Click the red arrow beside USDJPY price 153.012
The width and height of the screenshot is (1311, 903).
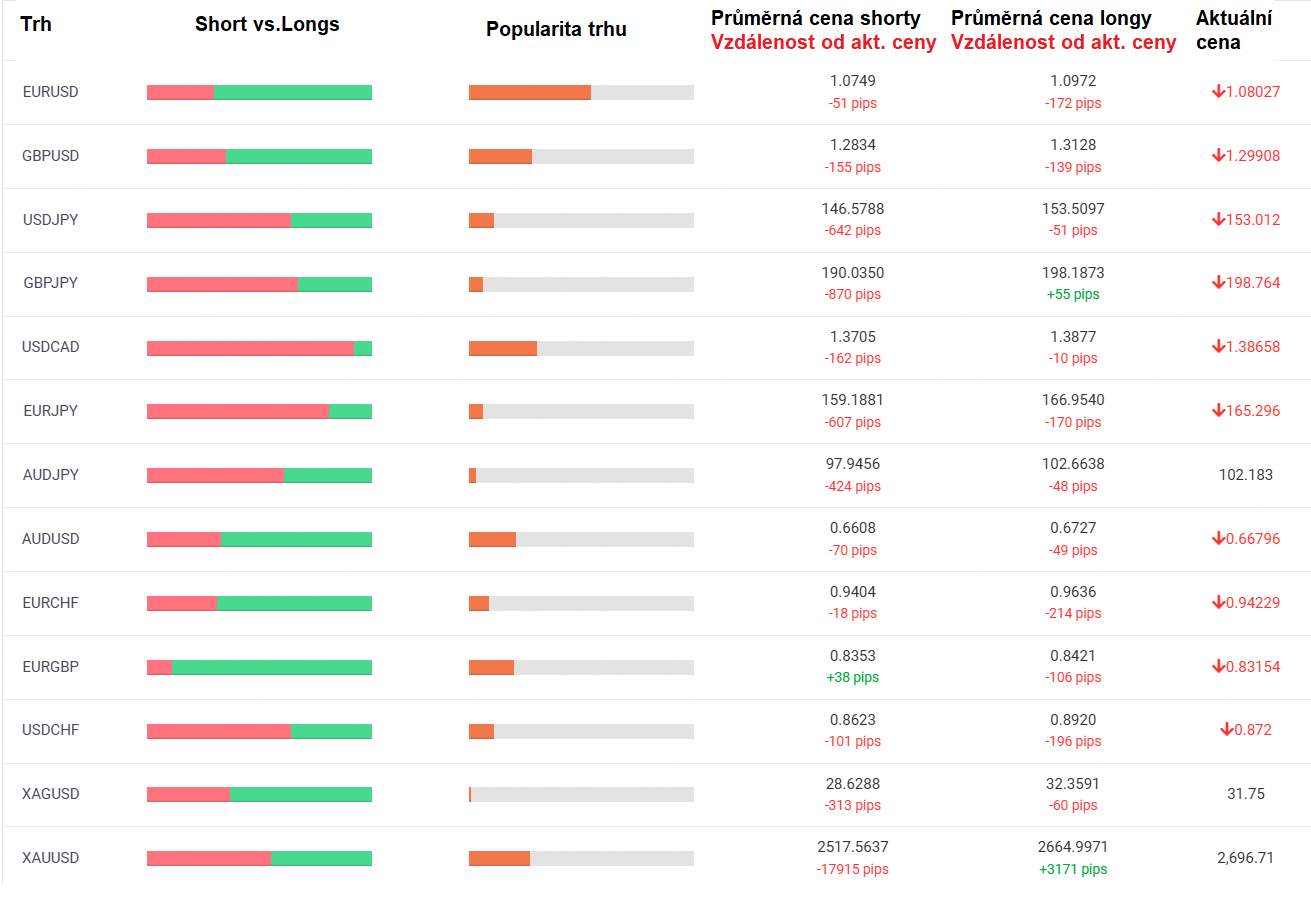pyautogui.click(x=1218, y=220)
